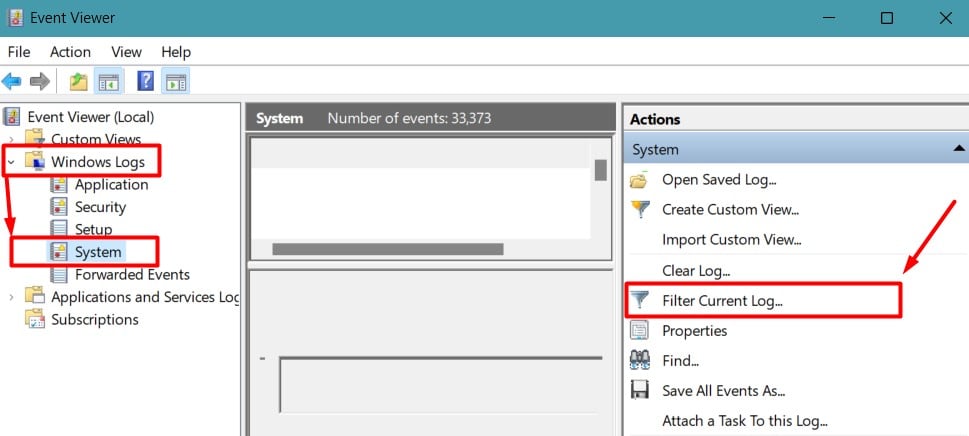Expand Applications and Services Logs node
969x436 pixels.
coord(11,297)
